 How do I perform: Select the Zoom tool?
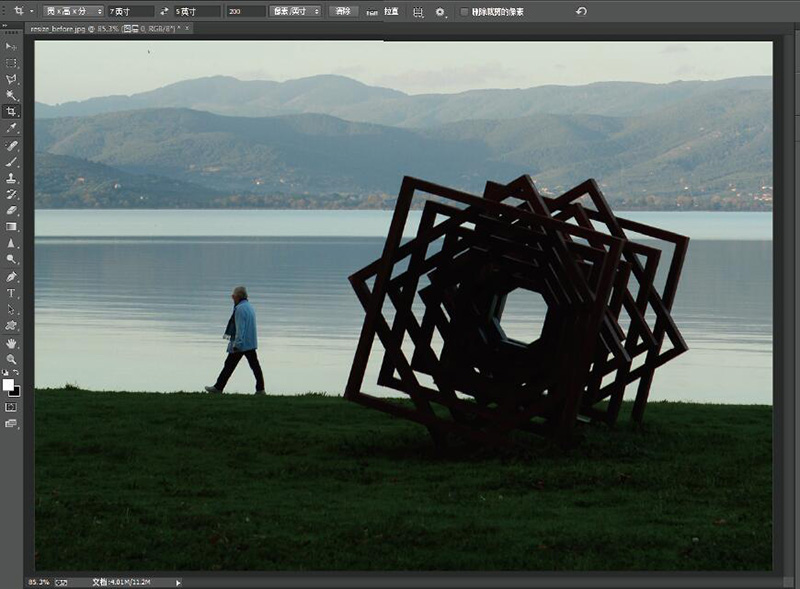[12, 358]
